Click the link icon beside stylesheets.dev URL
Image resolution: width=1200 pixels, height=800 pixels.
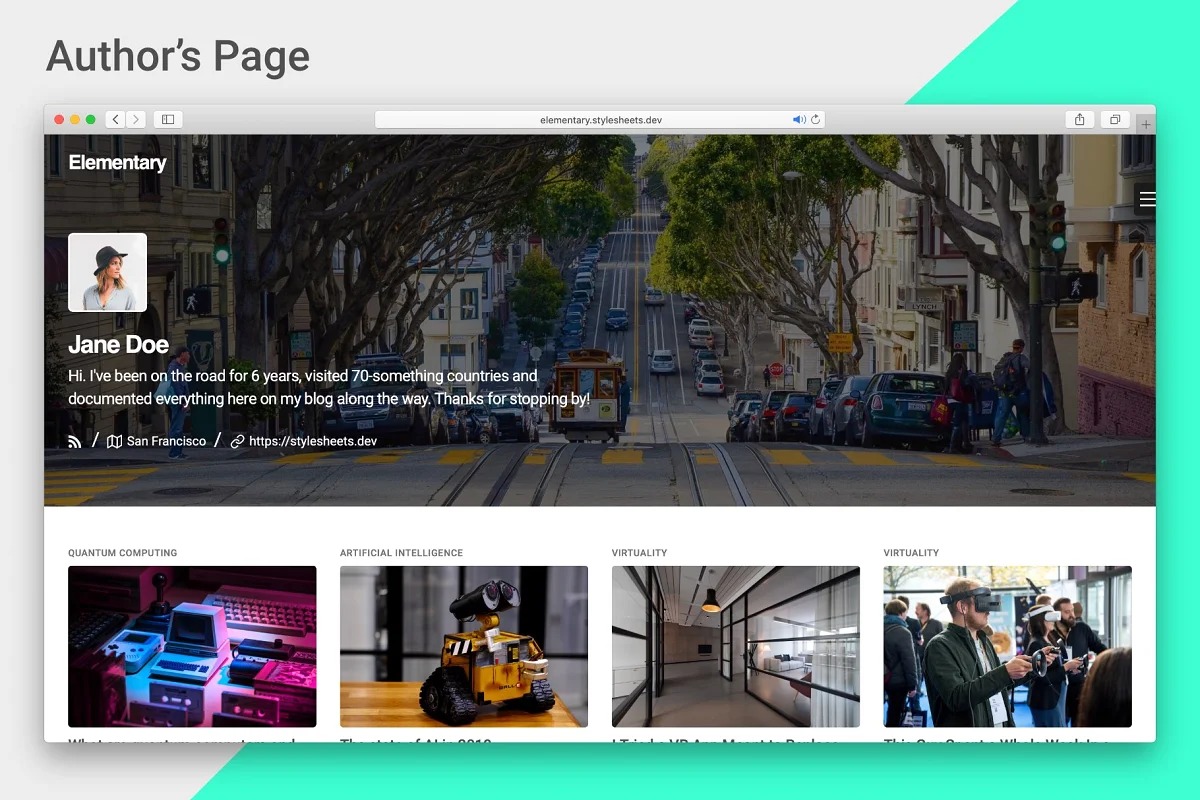pos(237,441)
